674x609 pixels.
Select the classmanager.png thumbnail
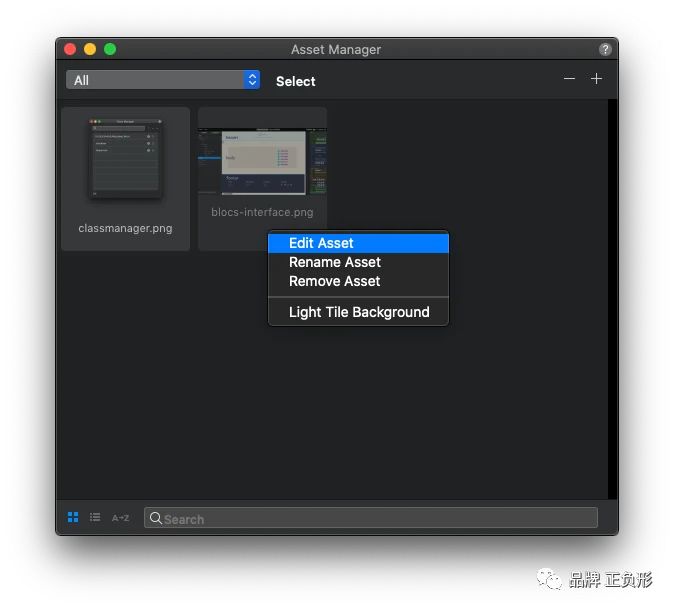pyautogui.click(x=126, y=160)
